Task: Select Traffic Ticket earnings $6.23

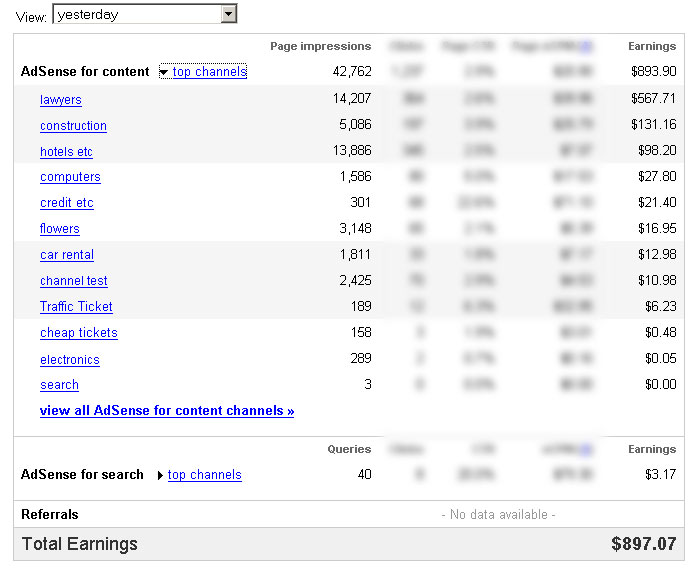Action: (661, 306)
